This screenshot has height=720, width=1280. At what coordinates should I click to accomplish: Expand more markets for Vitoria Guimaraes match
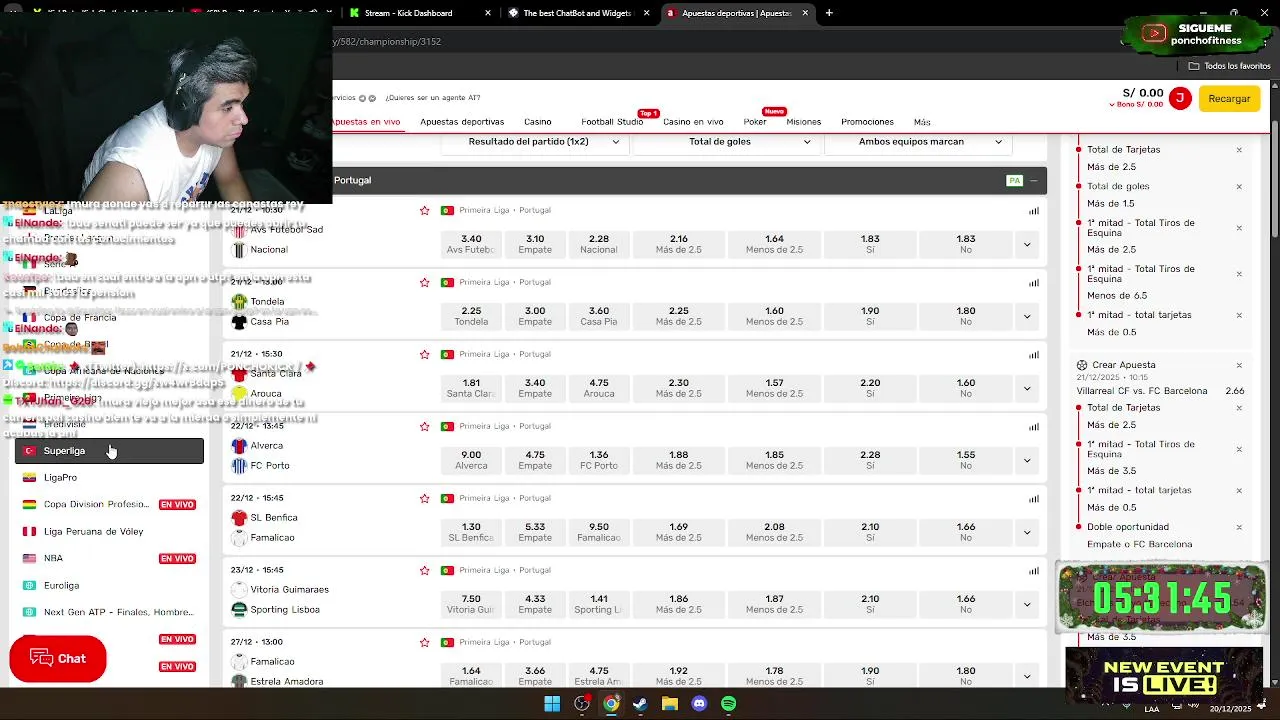tap(1027, 604)
